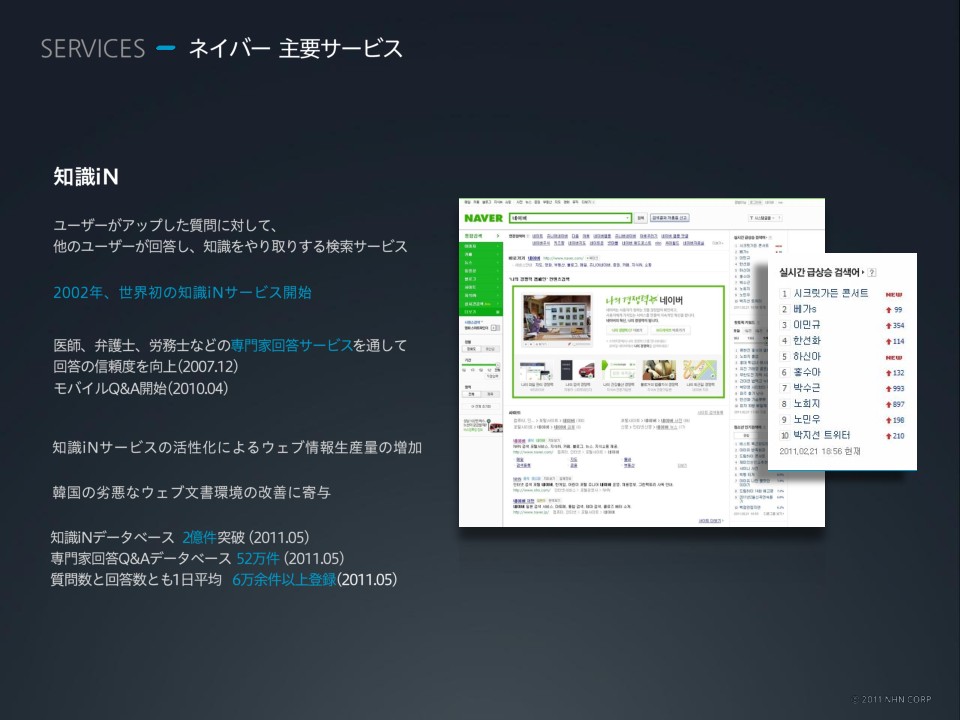Click the up arrow next to 897
Image resolution: width=960 pixels, height=720 pixels.
(888, 405)
